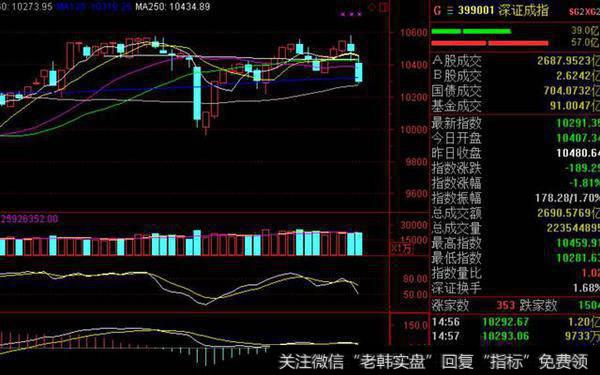Viewport: 600px width, 375px height.
Task: Click the 最新指数 label
Action: point(457,124)
